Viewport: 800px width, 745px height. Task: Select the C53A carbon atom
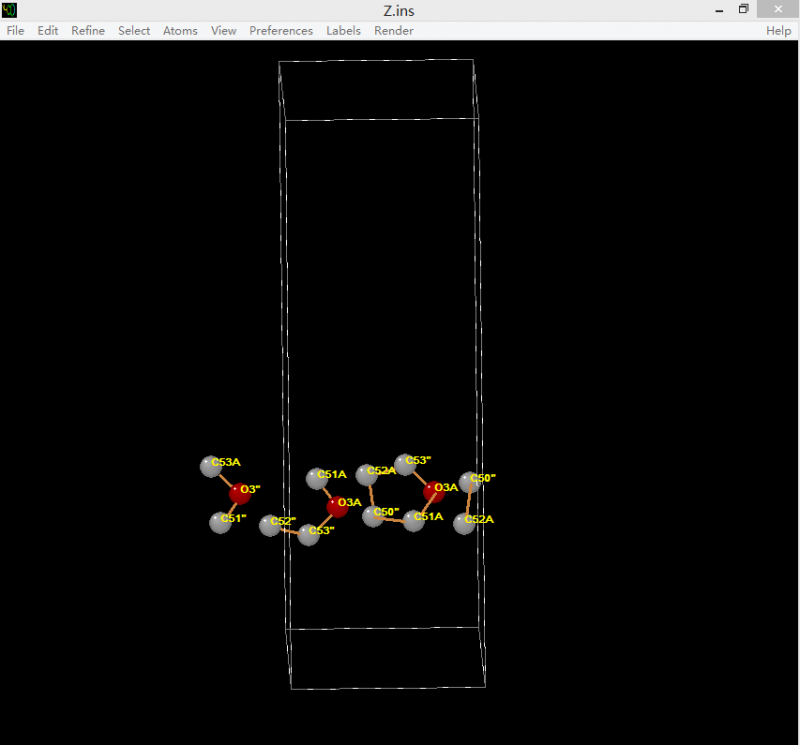point(211,466)
